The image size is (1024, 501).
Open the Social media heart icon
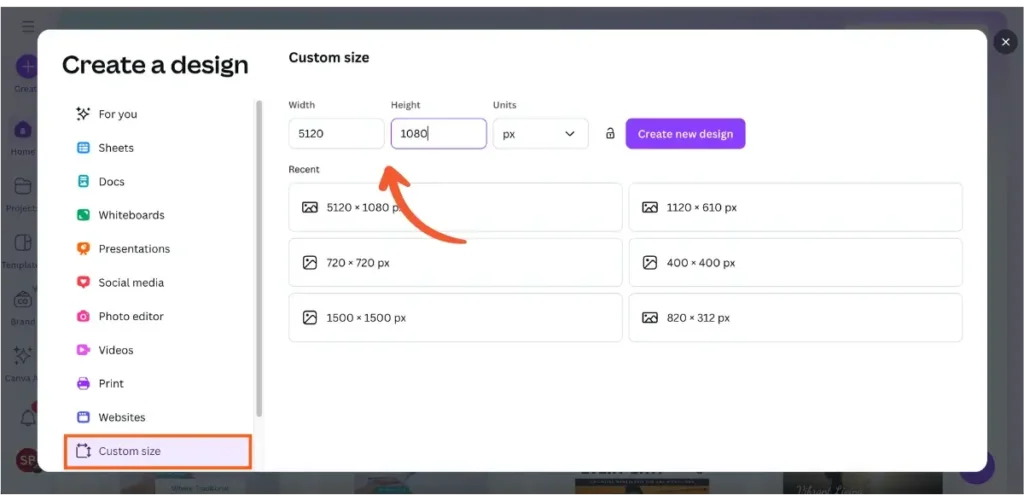coord(84,283)
